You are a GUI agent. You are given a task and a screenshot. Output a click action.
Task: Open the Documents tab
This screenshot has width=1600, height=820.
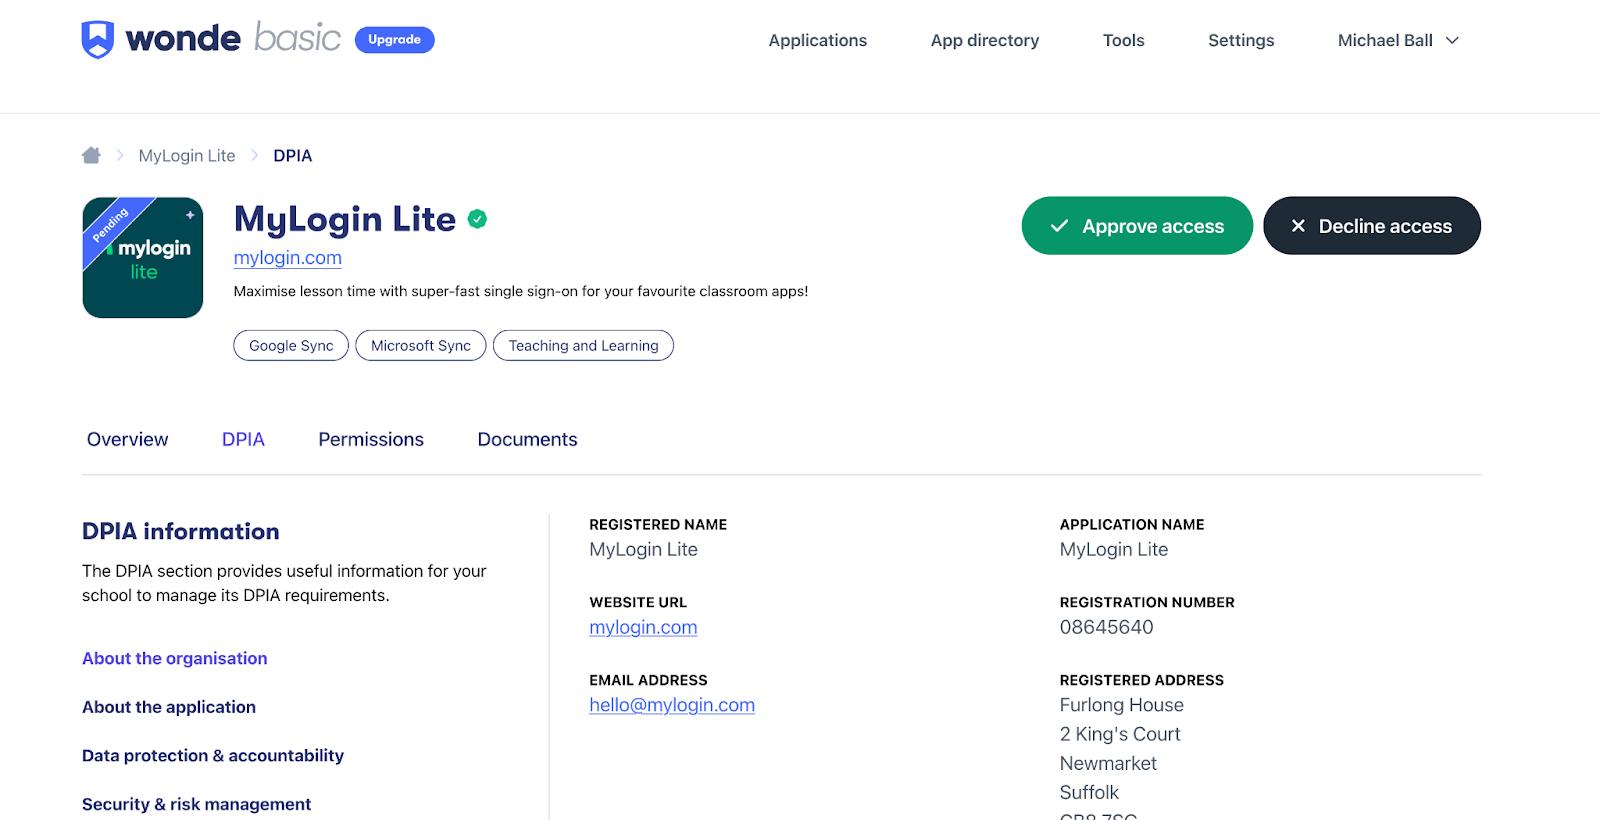tap(527, 439)
